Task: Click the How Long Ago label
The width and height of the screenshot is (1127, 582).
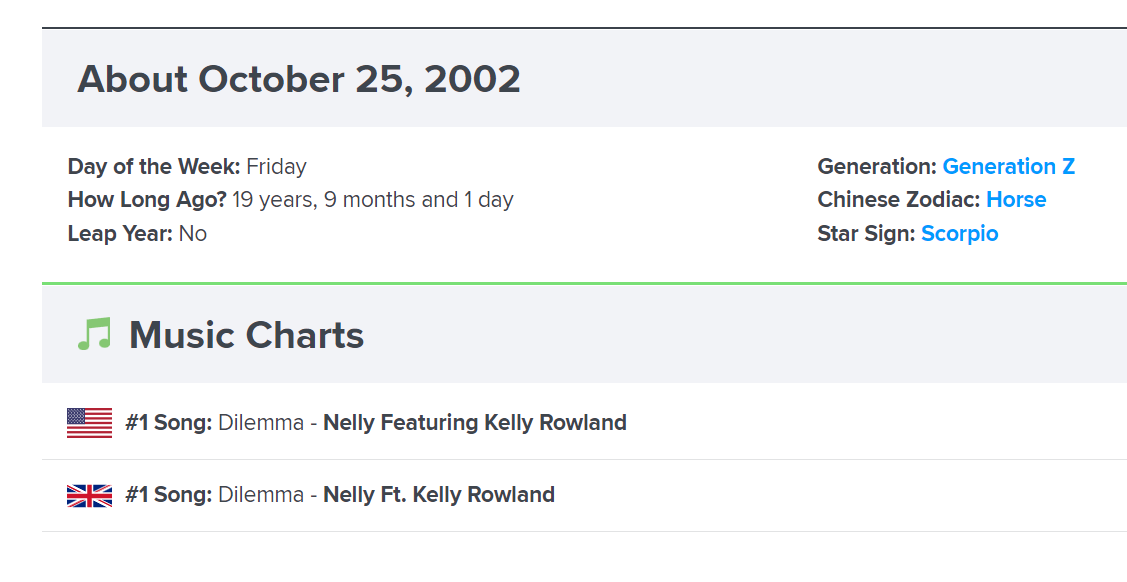Action: click(147, 200)
